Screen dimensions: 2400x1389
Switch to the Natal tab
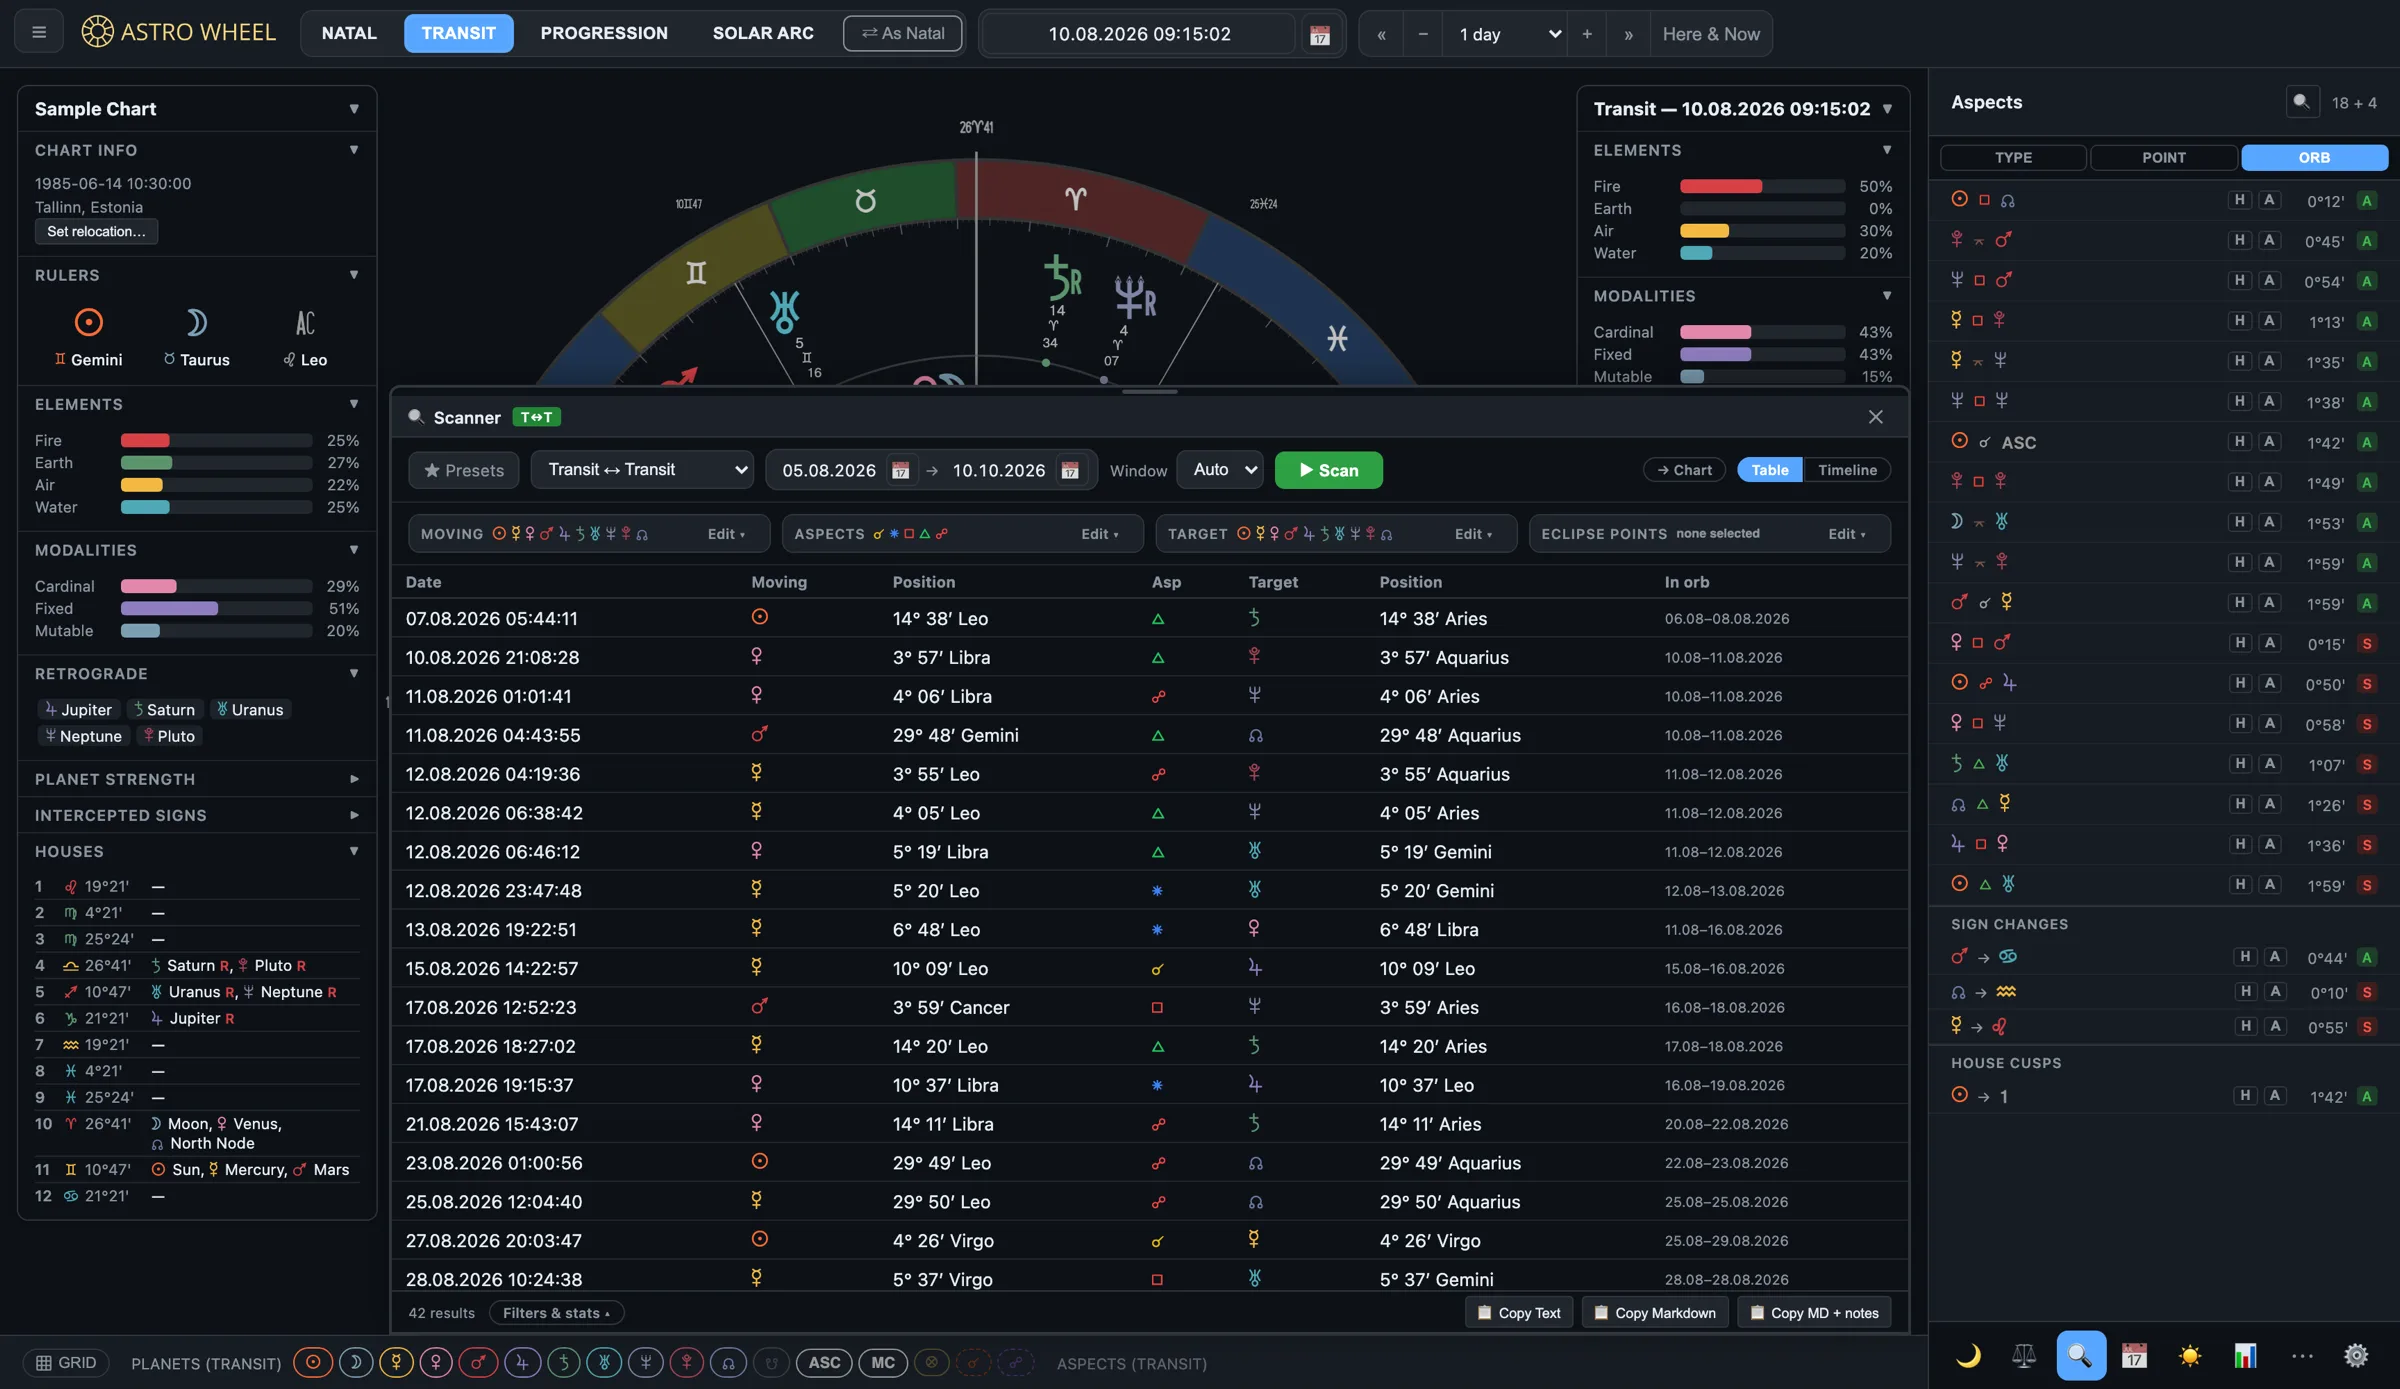tap(349, 33)
